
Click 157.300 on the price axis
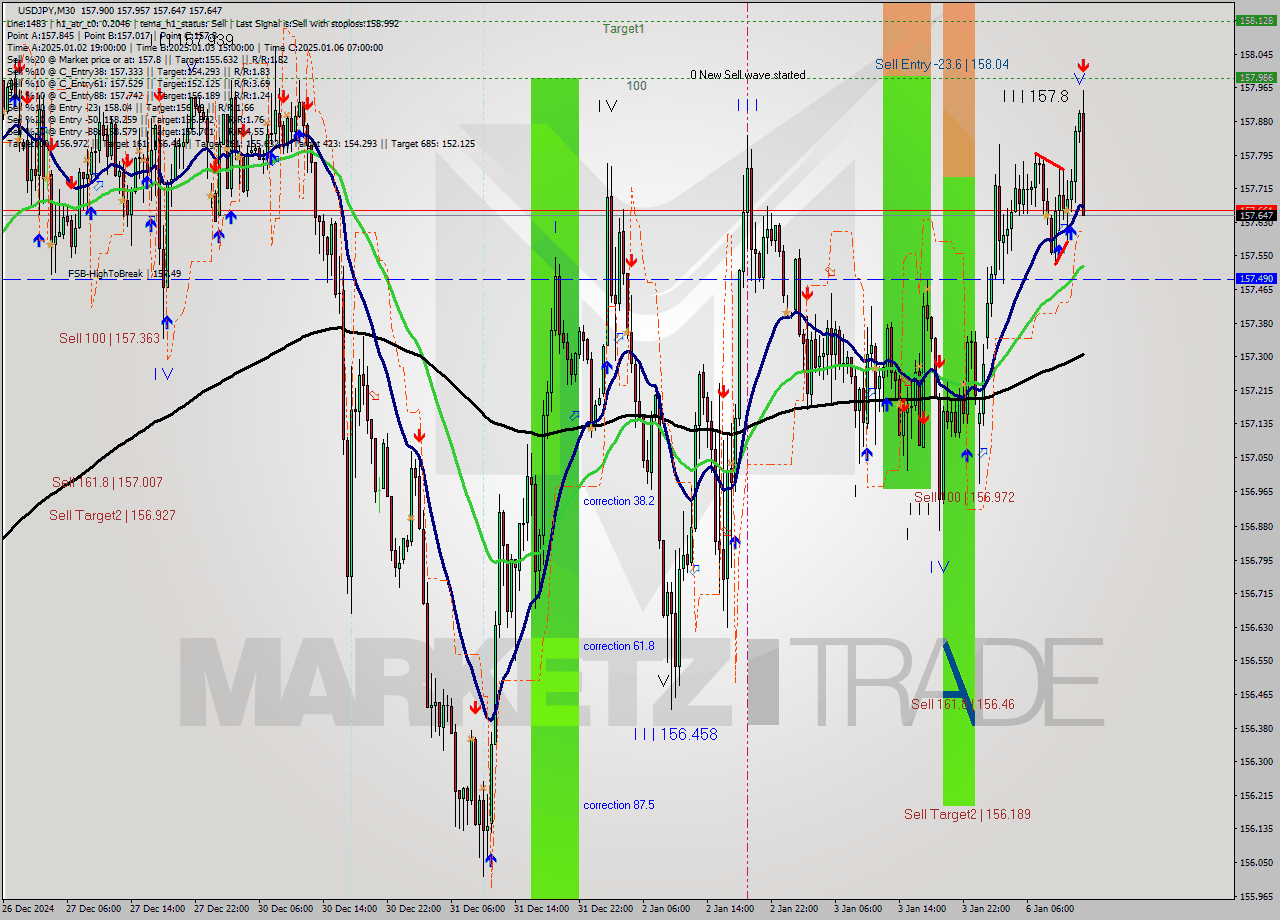click(x=1256, y=356)
